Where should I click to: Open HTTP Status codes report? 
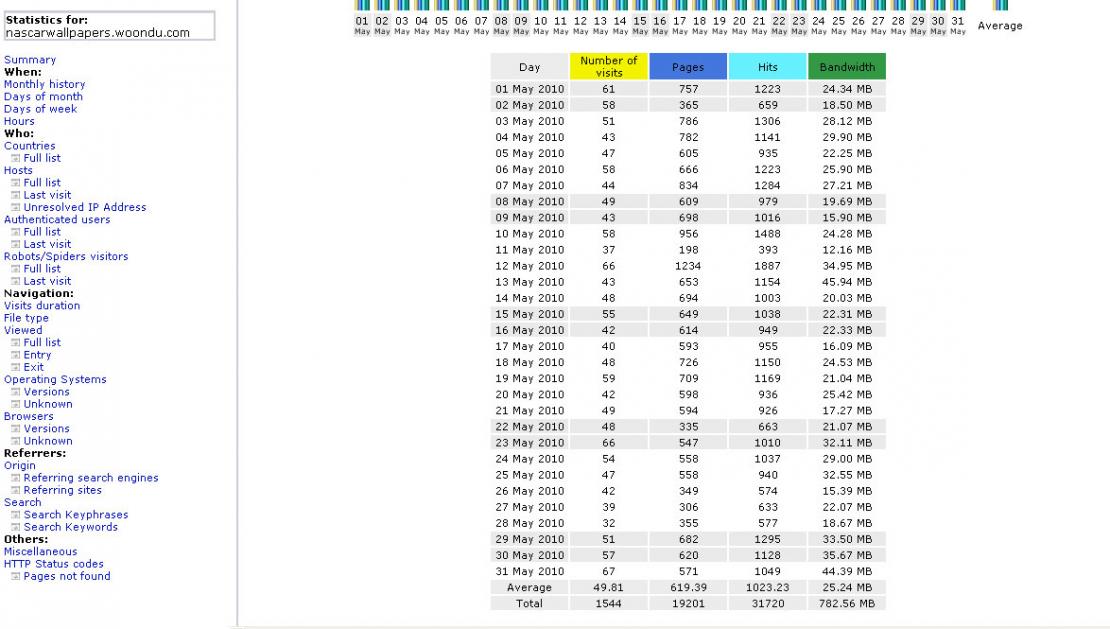tap(54, 564)
